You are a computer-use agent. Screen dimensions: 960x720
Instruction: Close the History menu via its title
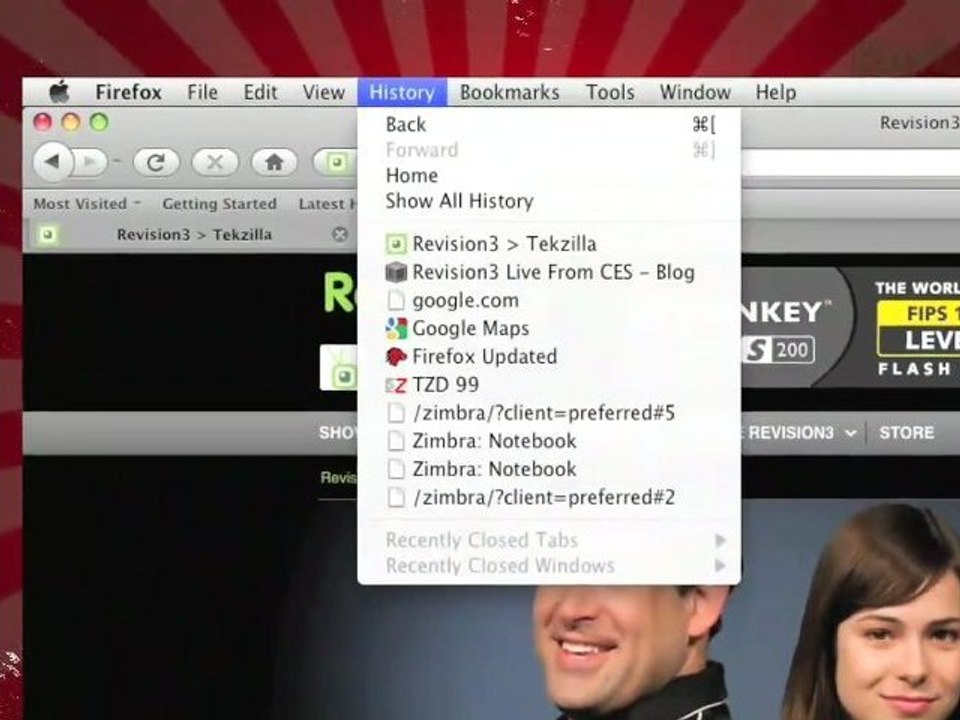coord(402,92)
